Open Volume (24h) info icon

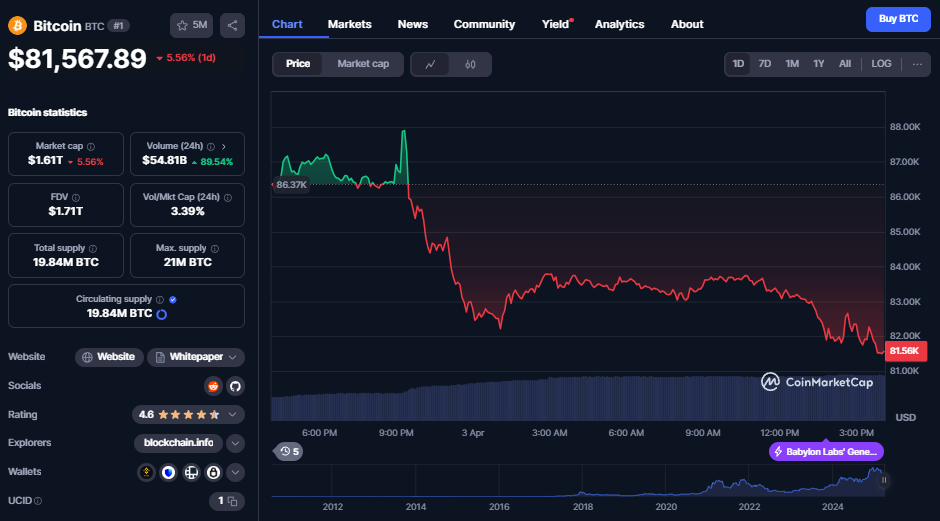[x=211, y=146]
